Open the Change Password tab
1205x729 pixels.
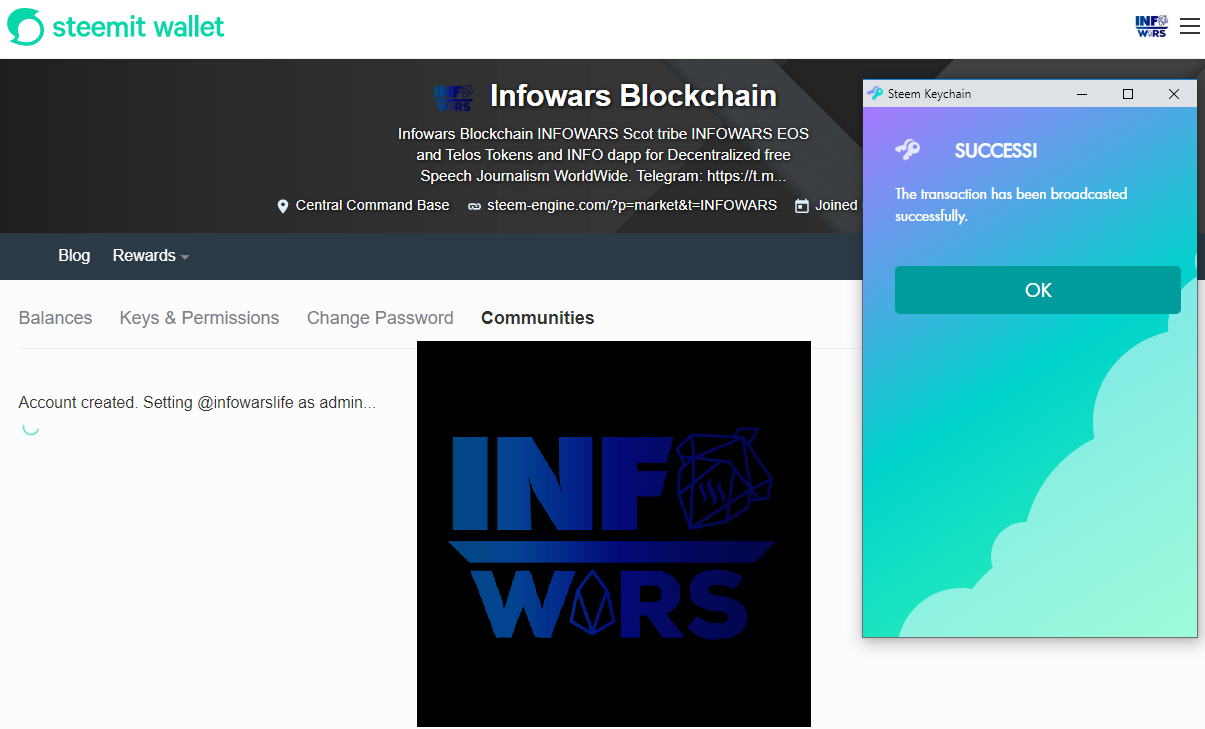click(x=380, y=318)
